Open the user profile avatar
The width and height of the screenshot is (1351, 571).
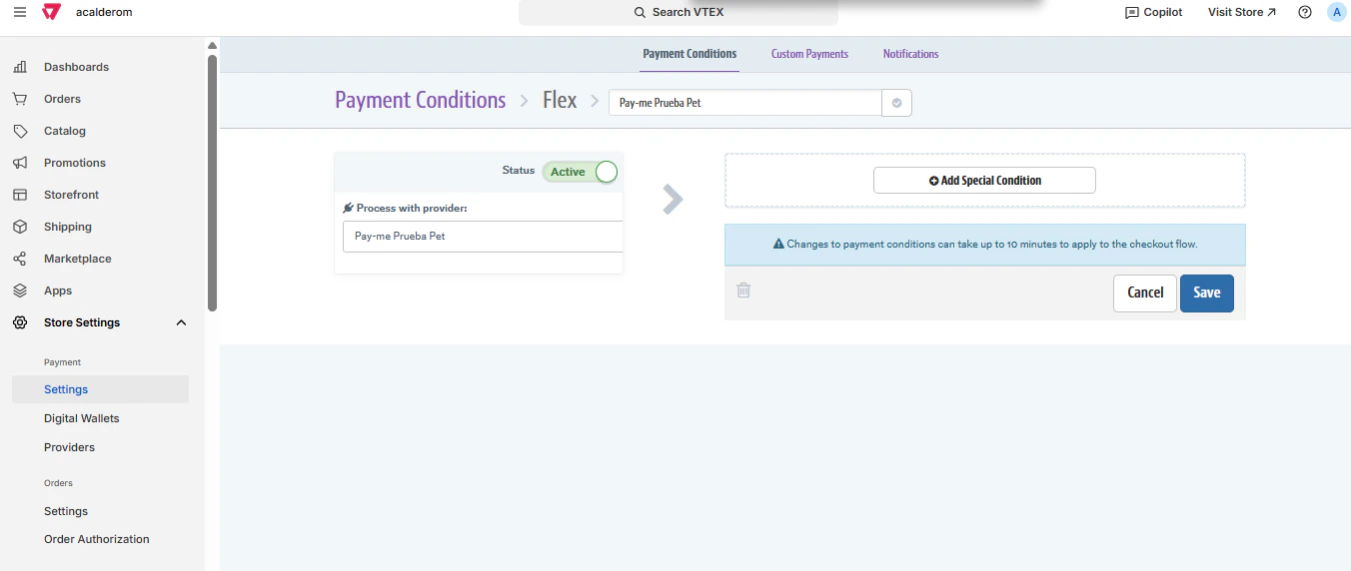[x=1337, y=12]
